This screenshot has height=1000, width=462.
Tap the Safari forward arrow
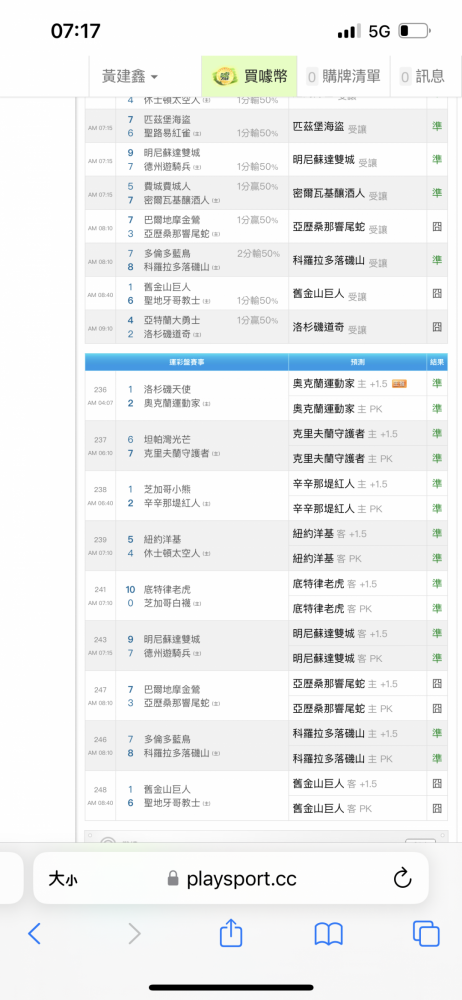tap(134, 934)
